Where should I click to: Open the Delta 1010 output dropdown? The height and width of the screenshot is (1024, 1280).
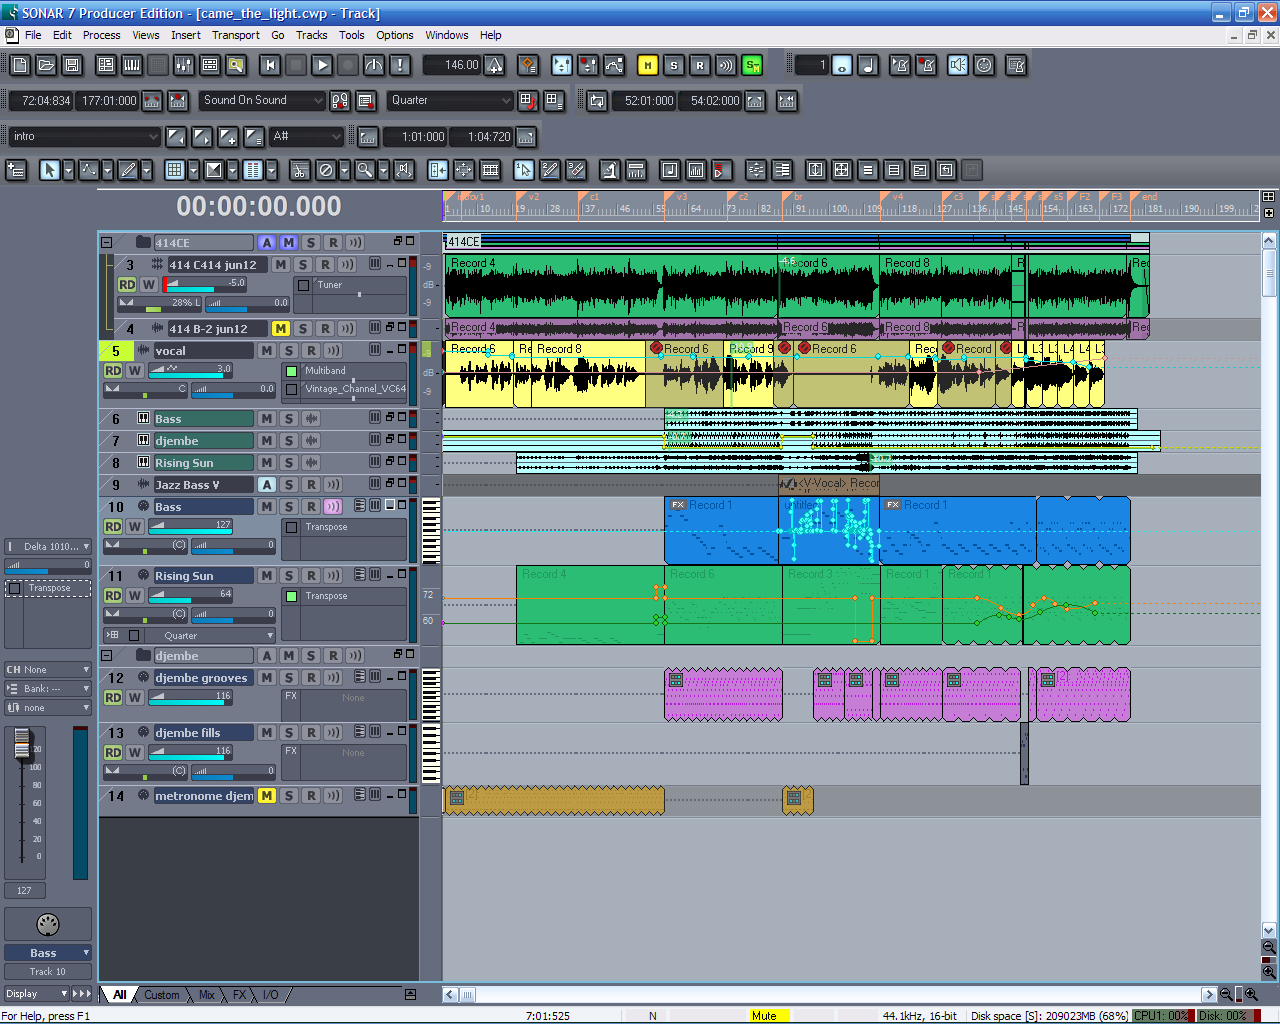tap(48, 546)
